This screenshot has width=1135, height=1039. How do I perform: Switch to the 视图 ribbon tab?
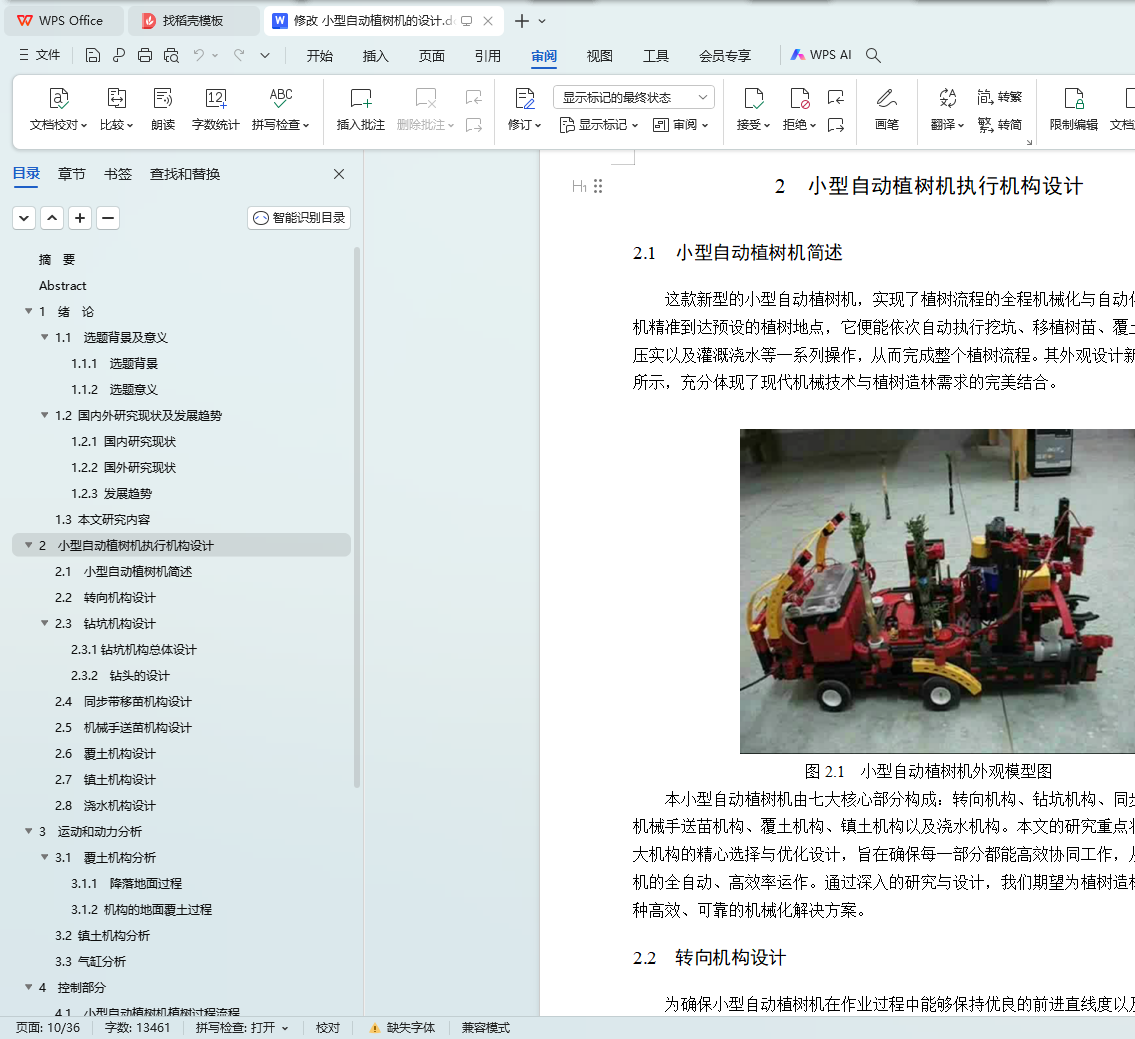pyautogui.click(x=599, y=56)
